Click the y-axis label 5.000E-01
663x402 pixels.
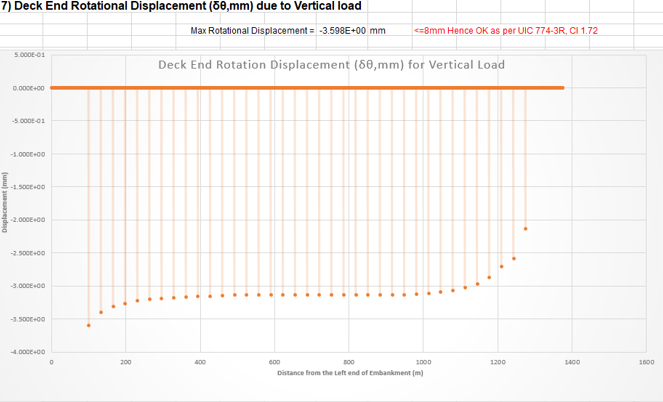click(x=29, y=55)
